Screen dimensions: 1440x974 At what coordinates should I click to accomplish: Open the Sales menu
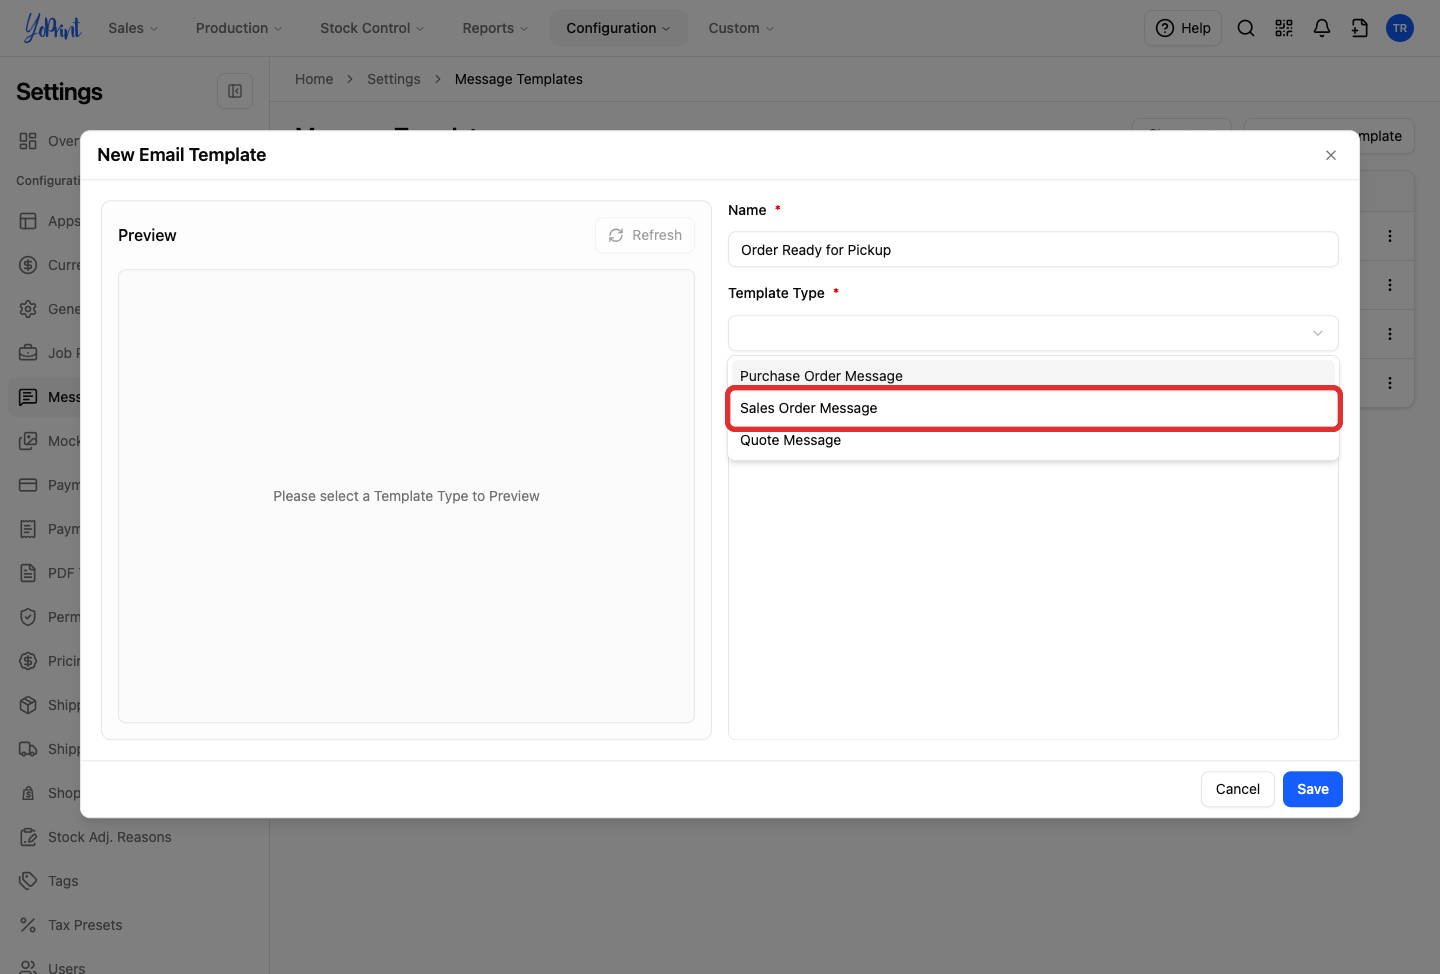tap(133, 28)
